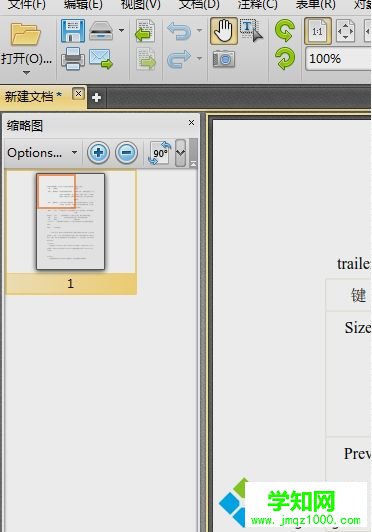This screenshot has height=532, width=372.
Task: Enlarge thumbnails with plus button
Action: (98, 153)
